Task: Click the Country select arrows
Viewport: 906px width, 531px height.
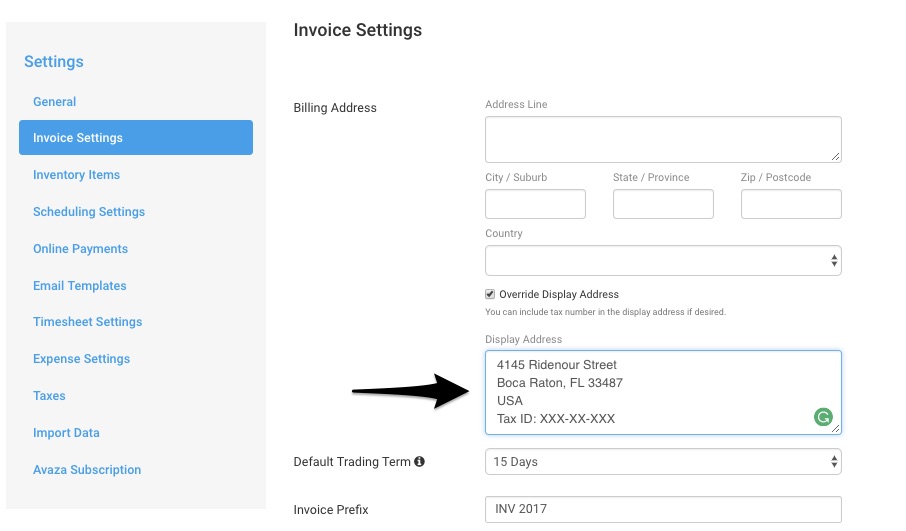Action: click(x=834, y=261)
